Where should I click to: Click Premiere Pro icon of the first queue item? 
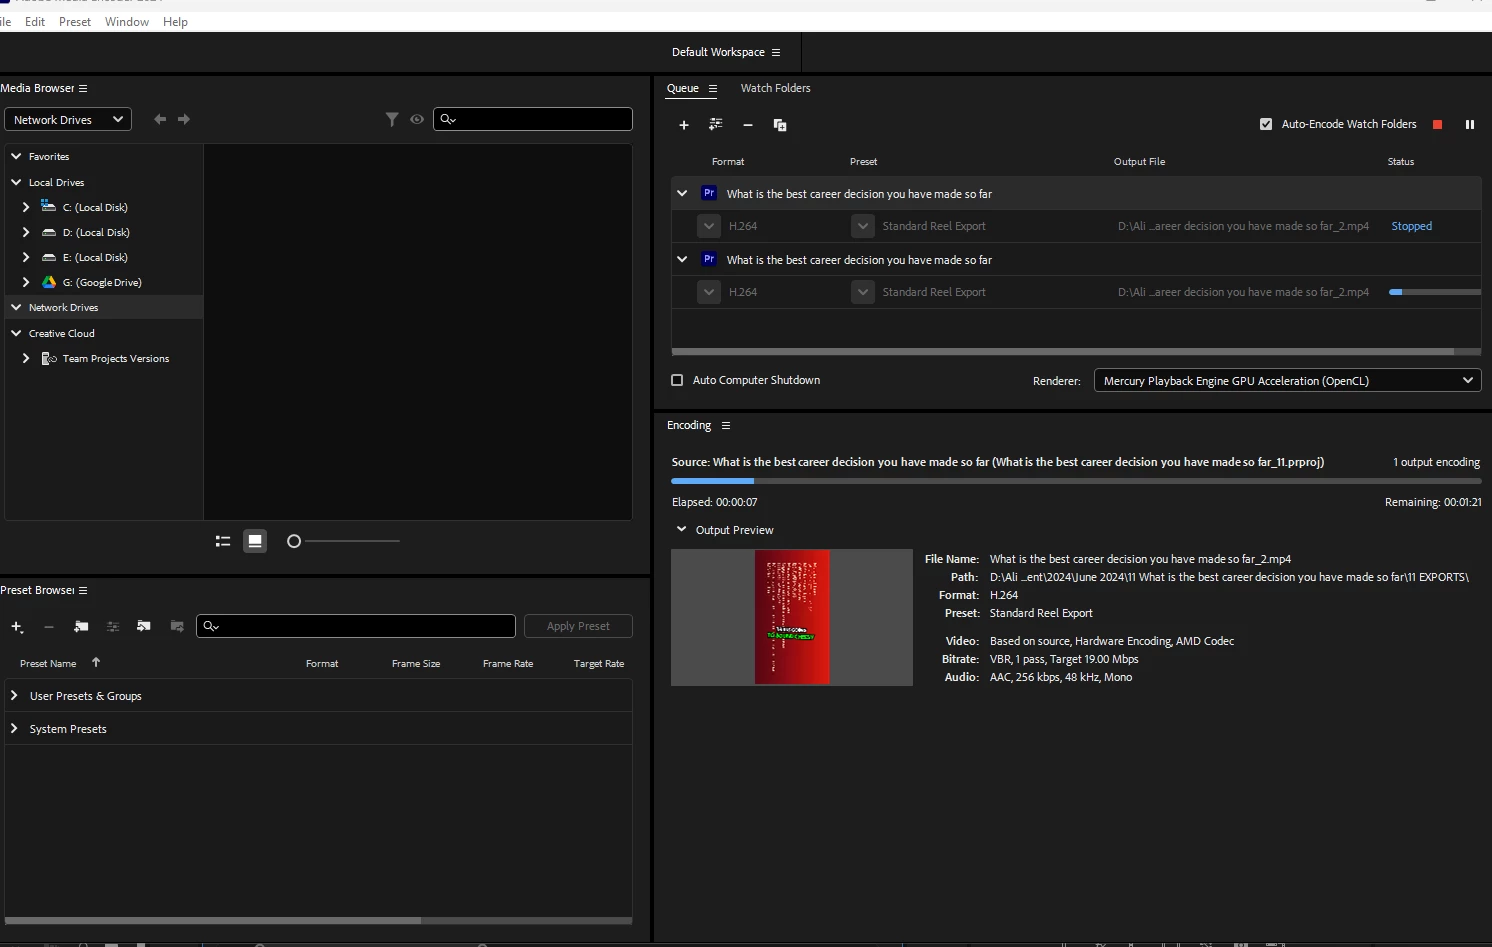point(709,193)
